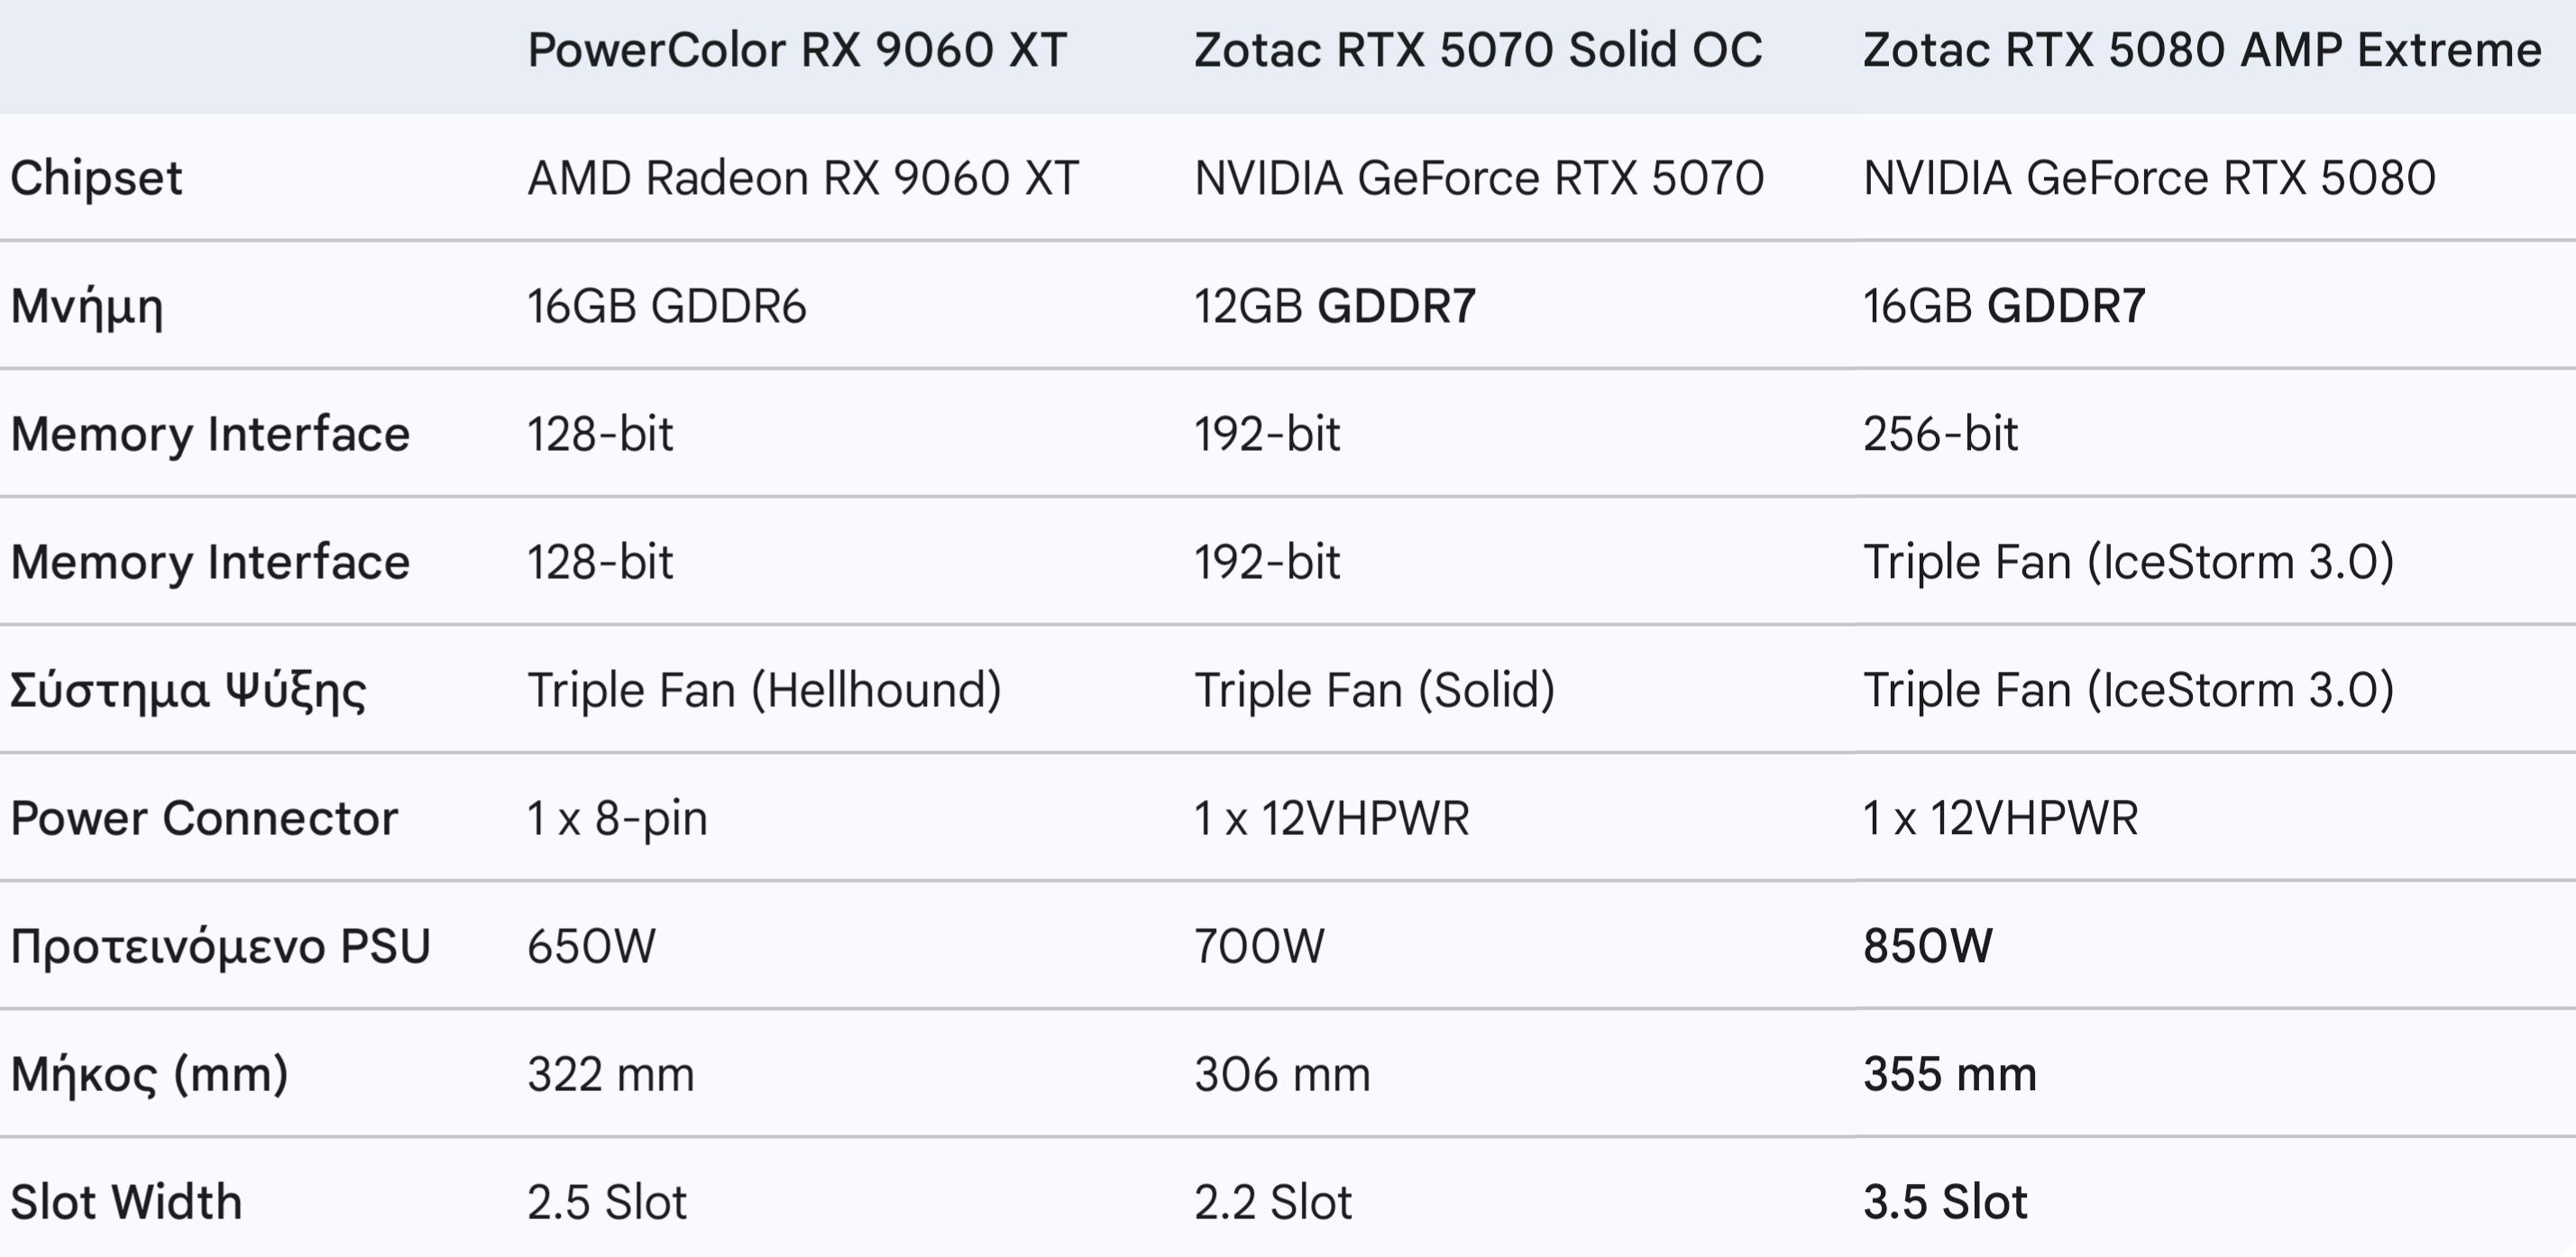Viewport: 2576px width, 1257px height.
Task: Select the Σύστημα Ψύξης row label
Action: click(x=188, y=692)
